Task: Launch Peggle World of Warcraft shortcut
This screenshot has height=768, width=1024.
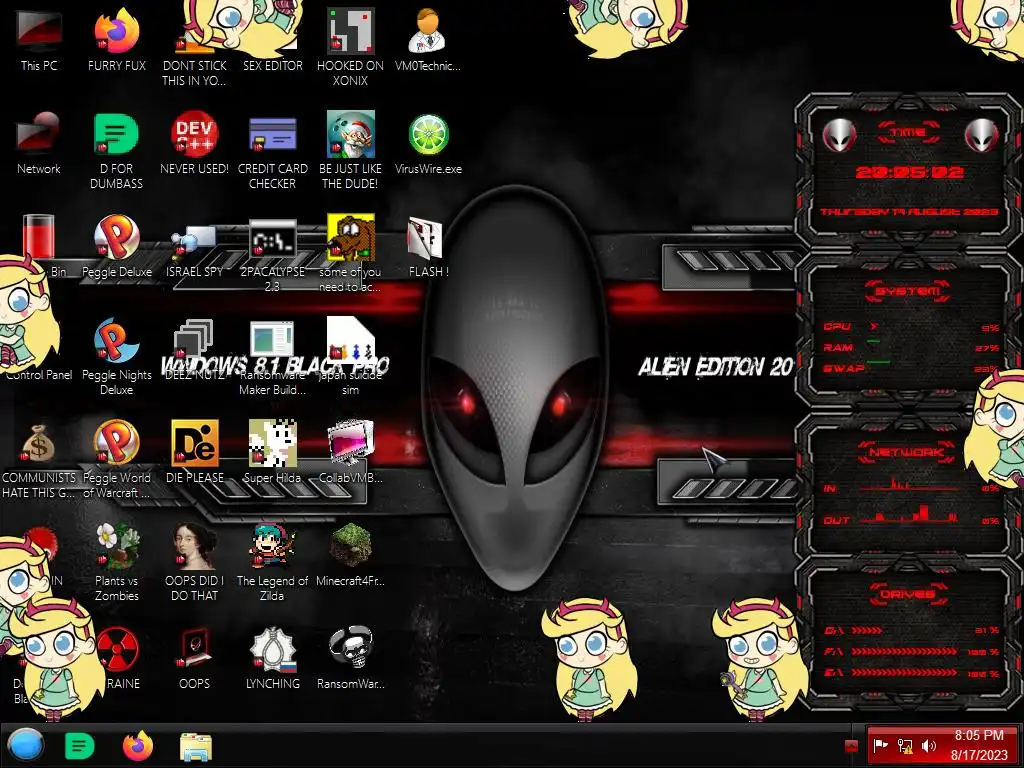Action: pyautogui.click(x=116, y=460)
